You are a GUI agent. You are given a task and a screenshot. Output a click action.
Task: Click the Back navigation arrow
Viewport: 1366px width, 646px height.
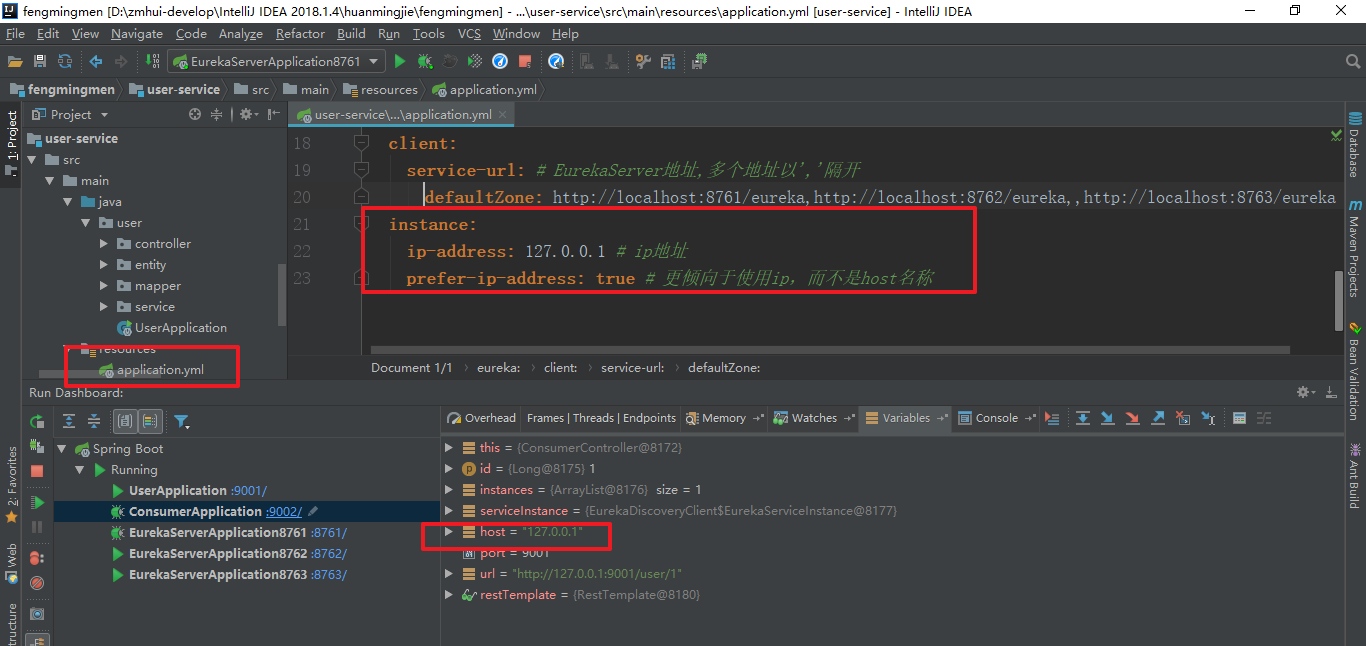(96, 61)
